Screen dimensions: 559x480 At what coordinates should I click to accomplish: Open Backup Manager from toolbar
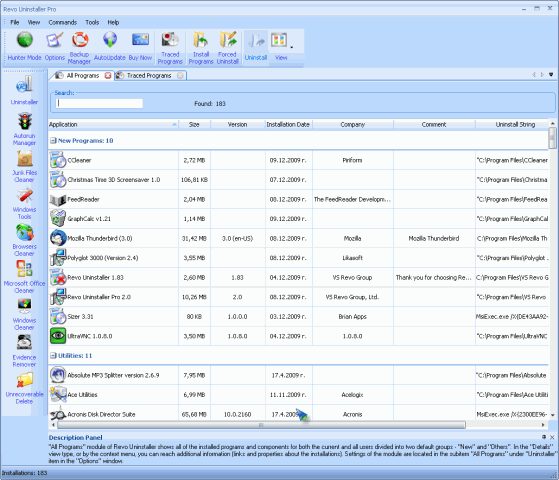[80, 48]
